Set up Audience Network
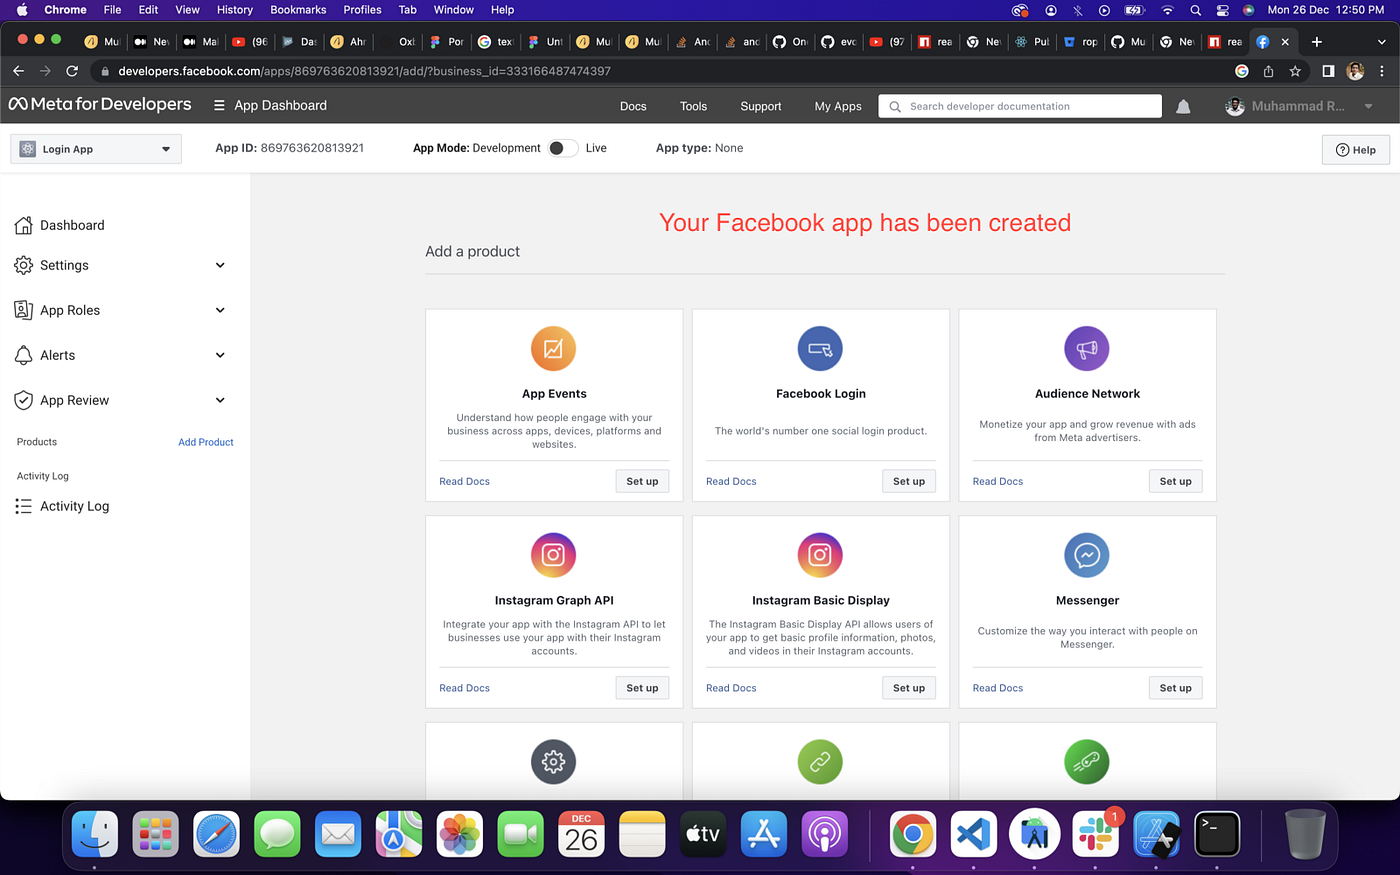Screen dimensions: 1400x875 tap(1175, 481)
